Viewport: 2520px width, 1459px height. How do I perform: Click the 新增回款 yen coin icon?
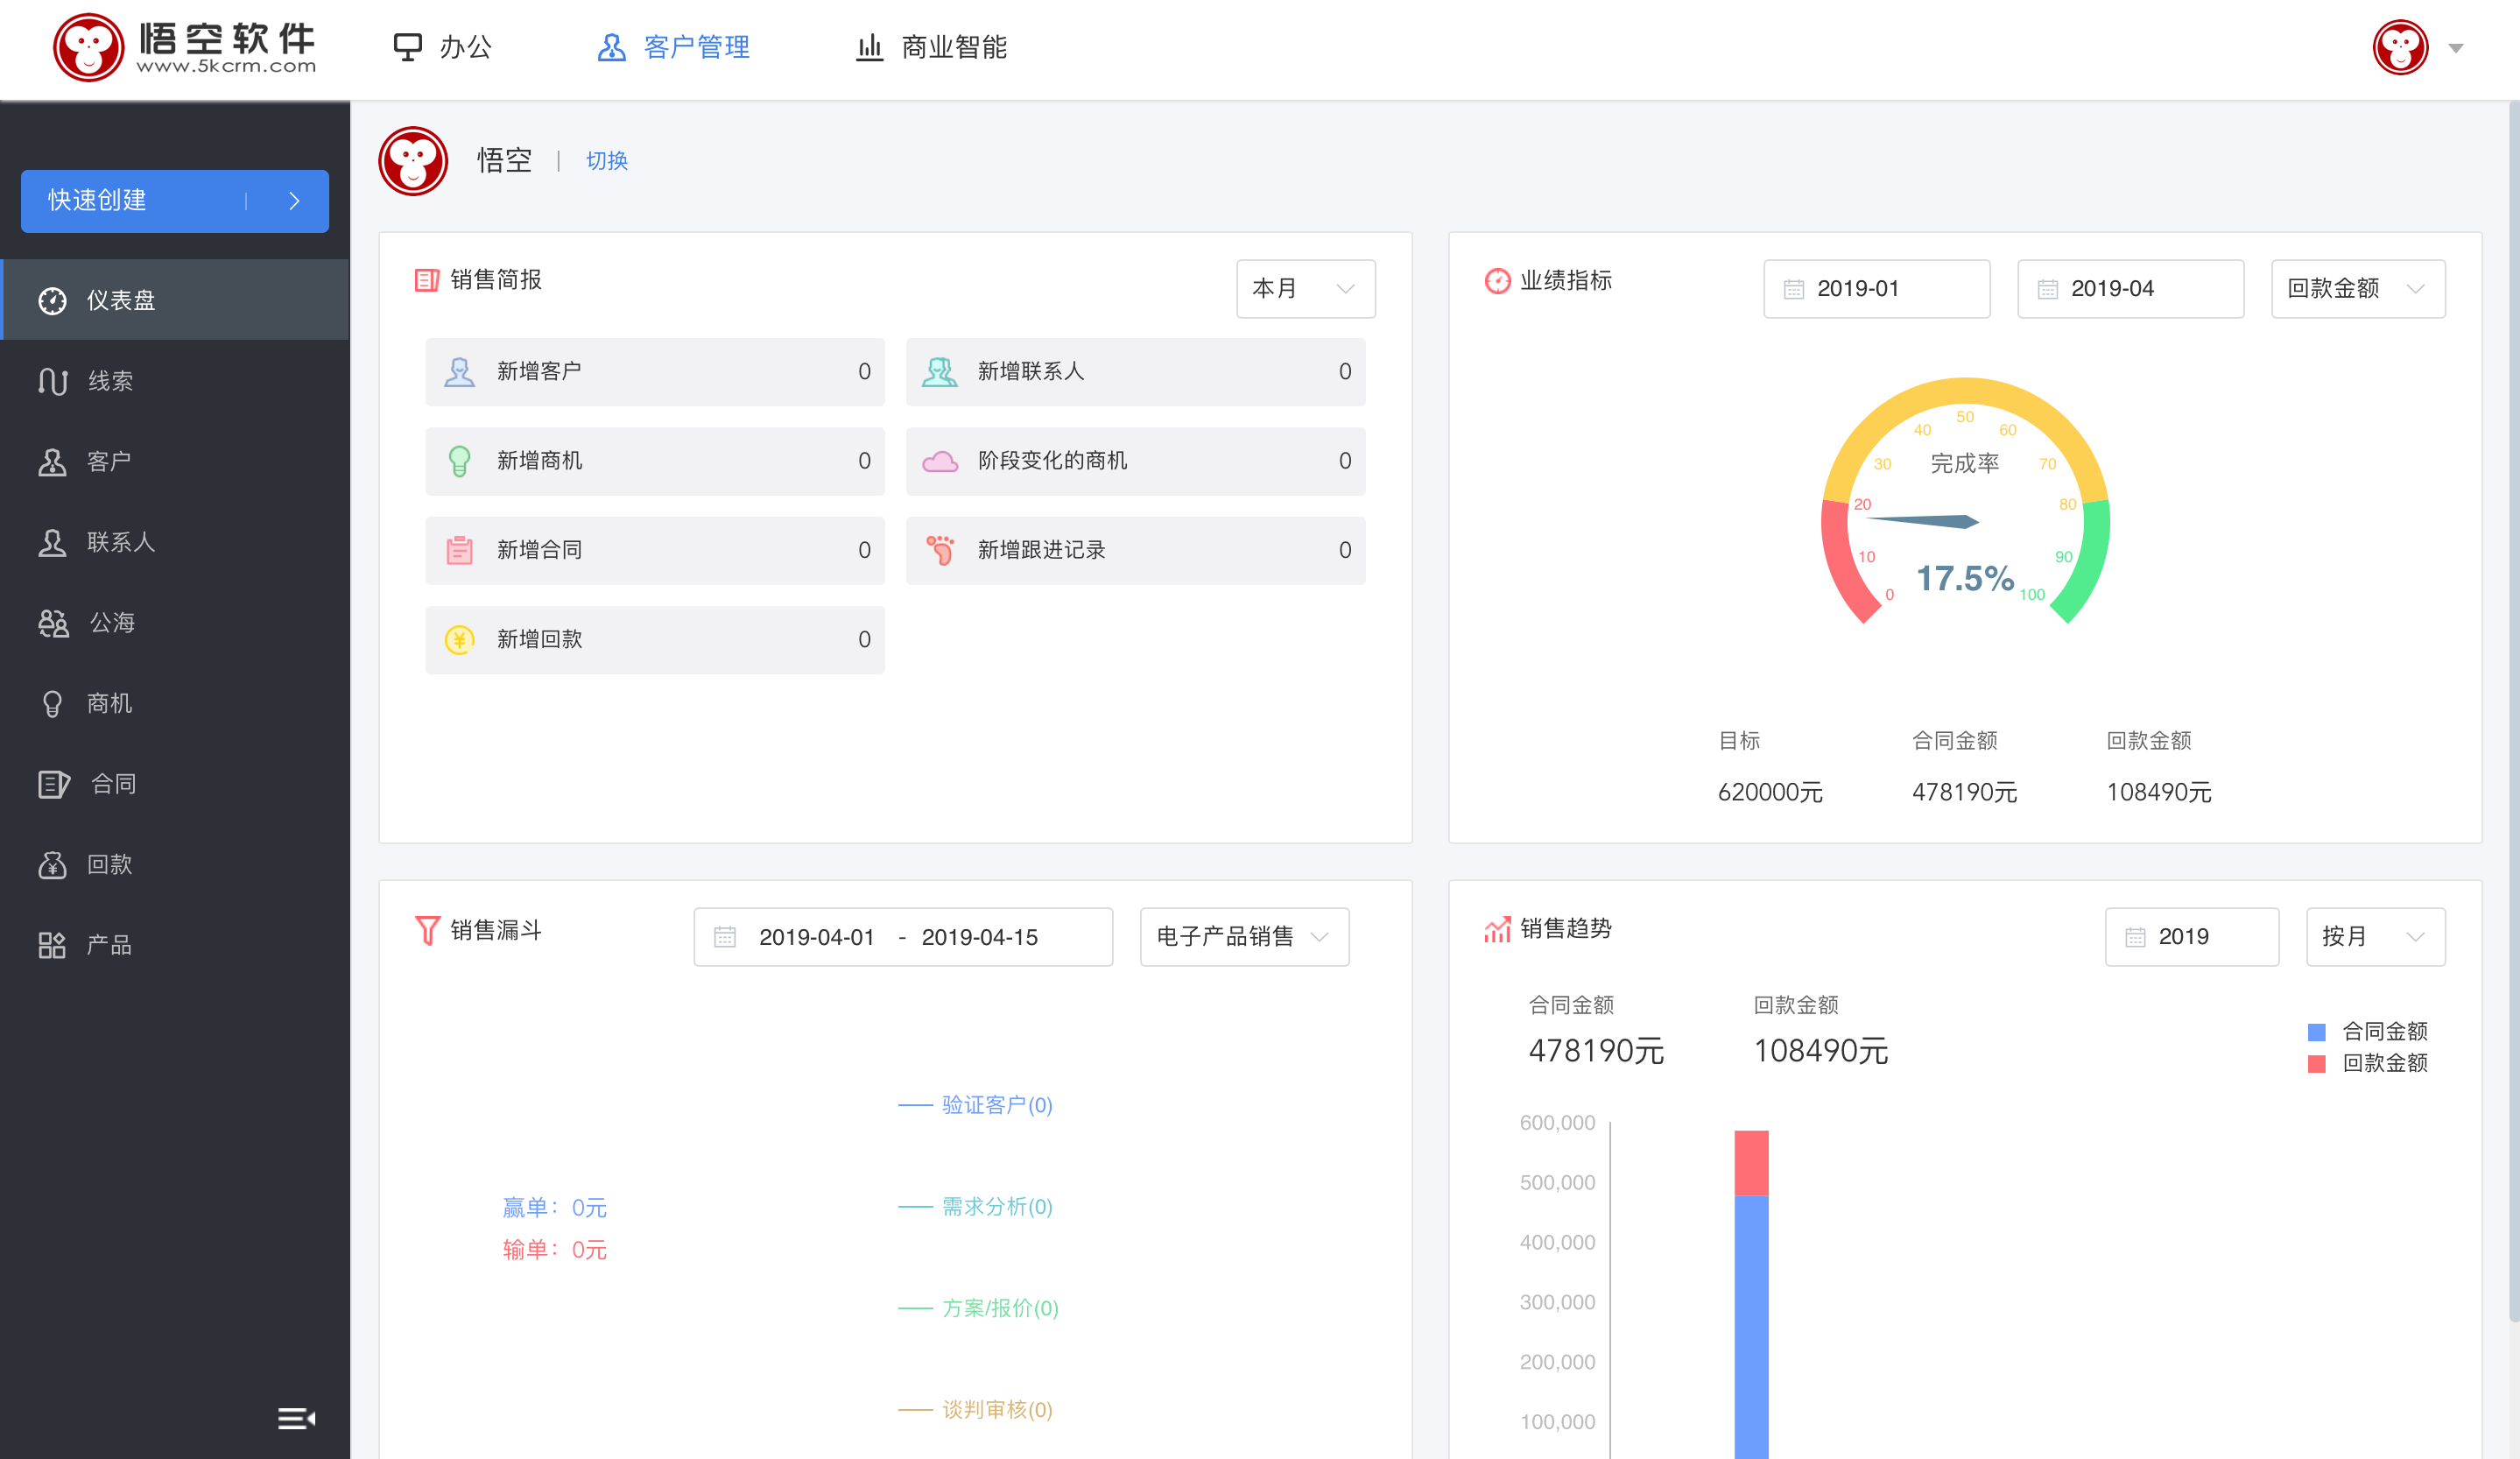(459, 640)
